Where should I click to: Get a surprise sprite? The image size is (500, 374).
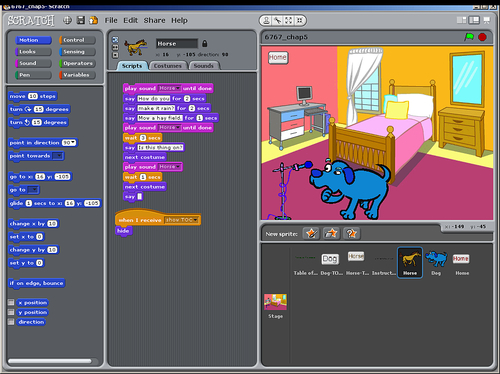(x=351, y=233)
